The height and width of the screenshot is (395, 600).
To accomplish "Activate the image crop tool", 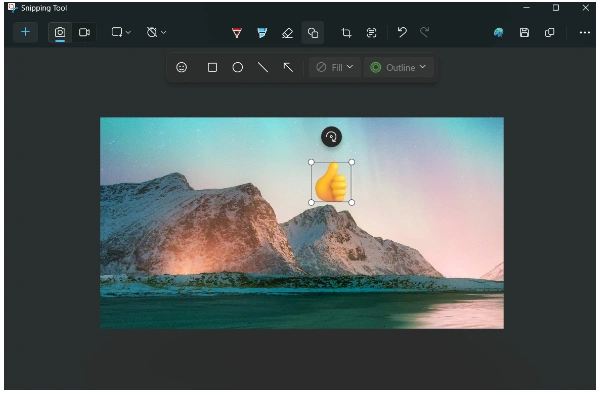I will click(346, 33).
